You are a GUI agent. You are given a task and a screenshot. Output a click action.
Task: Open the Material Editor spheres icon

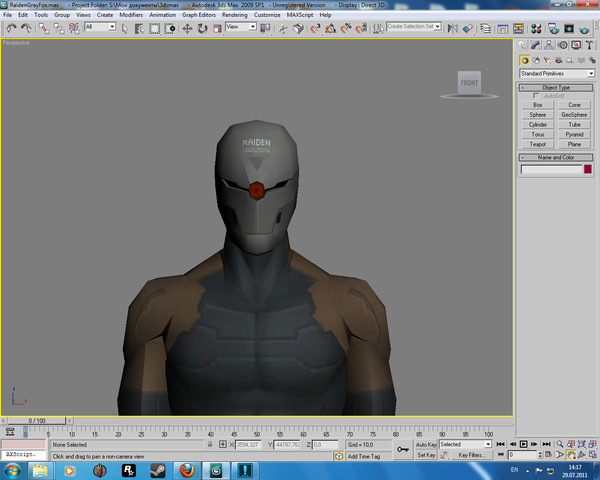[536, 29]
